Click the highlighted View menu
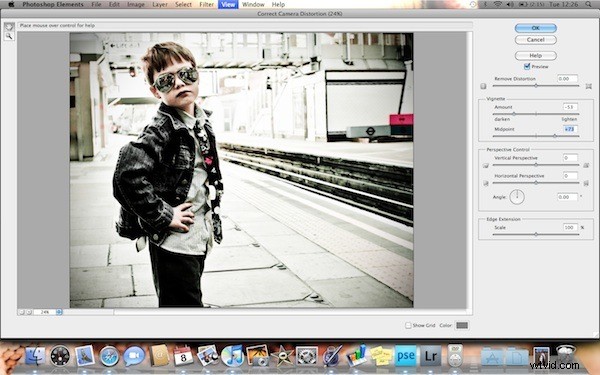600x375 pixels. coord(228,4)
